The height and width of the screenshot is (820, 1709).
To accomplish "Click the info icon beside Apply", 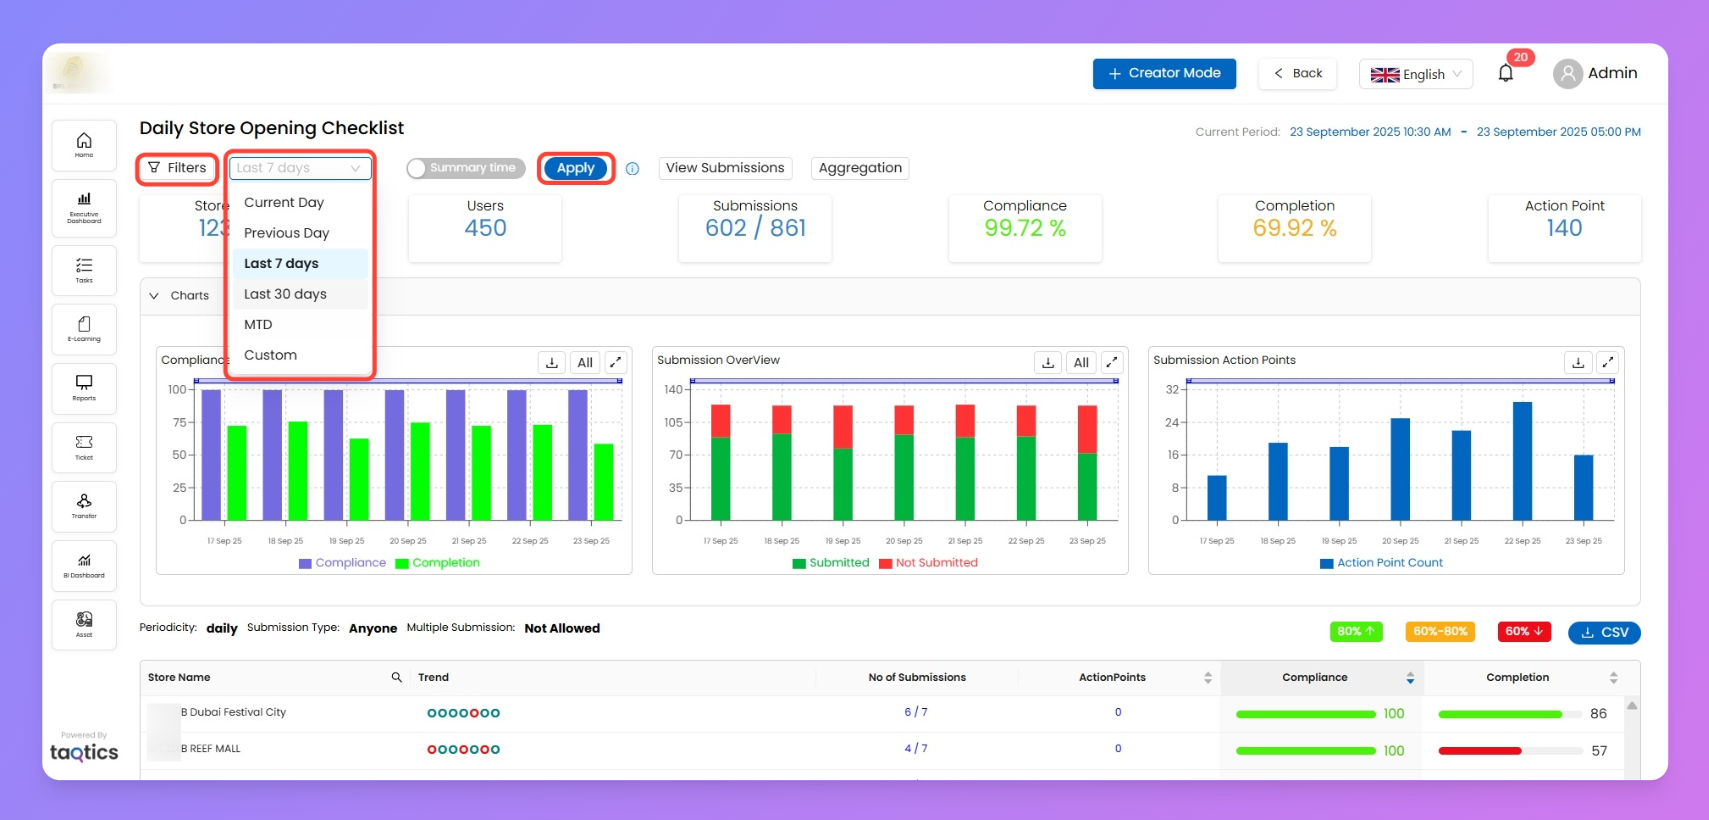I will (x=632, y=168).
